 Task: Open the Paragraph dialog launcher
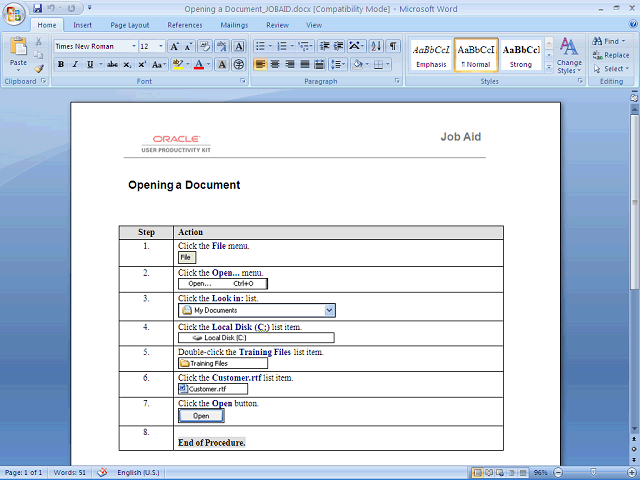click(x=397, y=81)
